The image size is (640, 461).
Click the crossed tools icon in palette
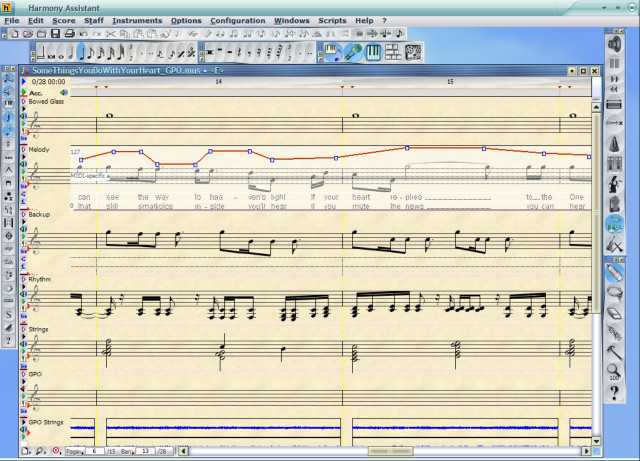[614, 245]
